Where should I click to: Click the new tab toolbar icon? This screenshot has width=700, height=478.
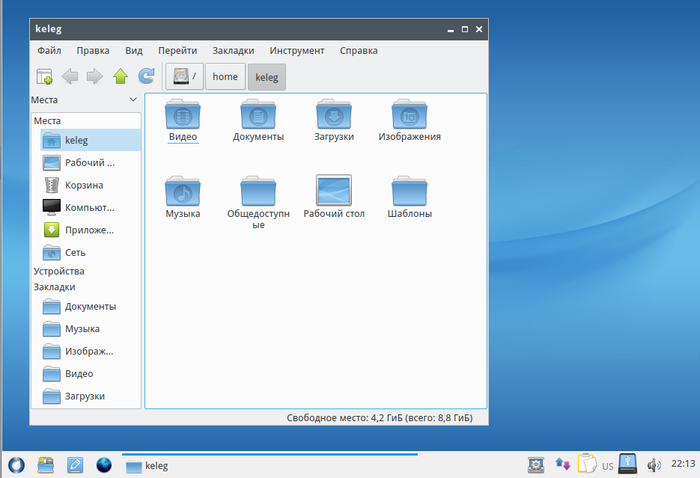45,76
